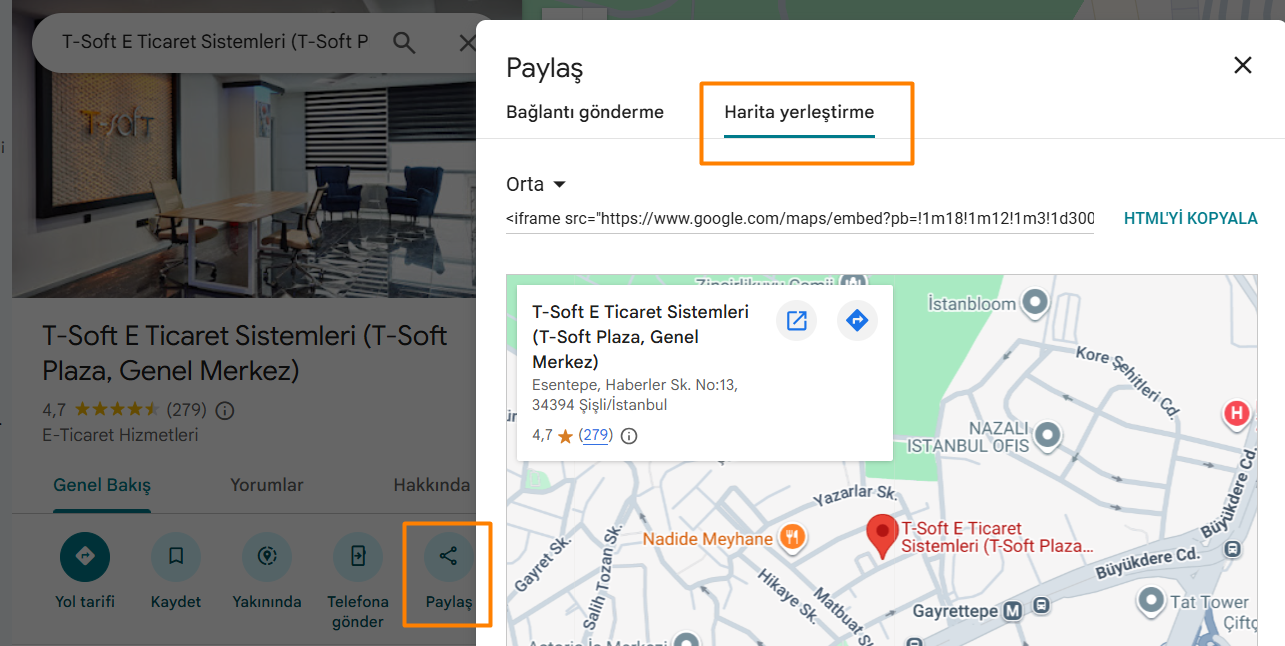
Task: Open the Genel Bakış tab
Action: point(102,485)
